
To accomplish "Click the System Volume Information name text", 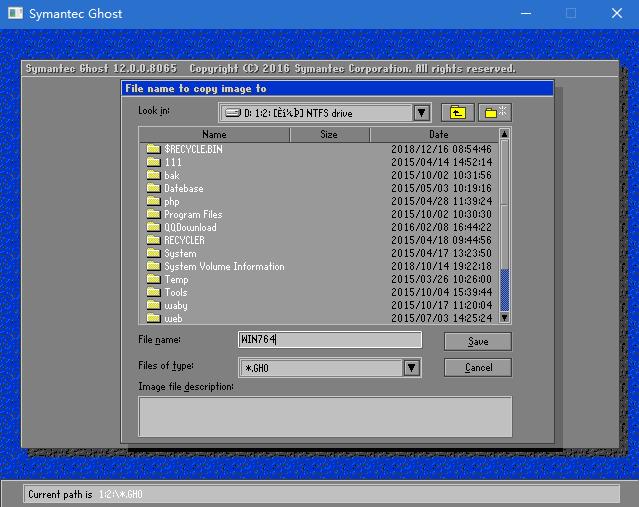I will click(224, 267).
